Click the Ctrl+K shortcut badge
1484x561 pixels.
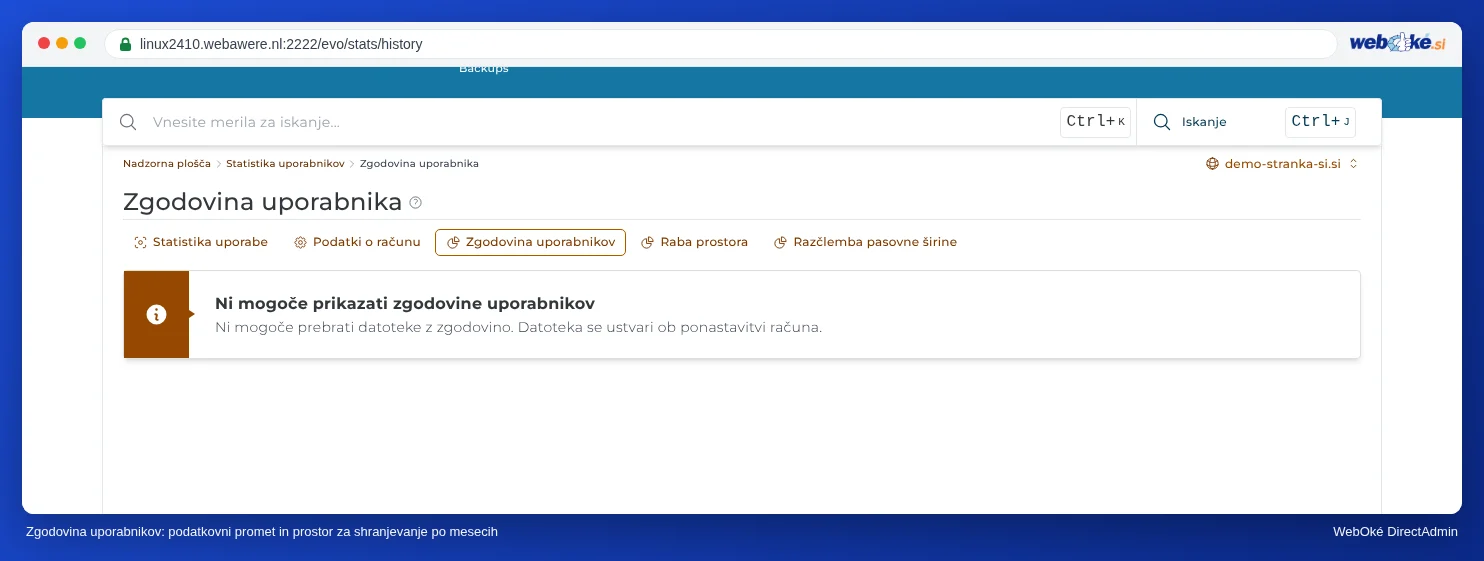pyautogui.click(x=1095, y=122)
